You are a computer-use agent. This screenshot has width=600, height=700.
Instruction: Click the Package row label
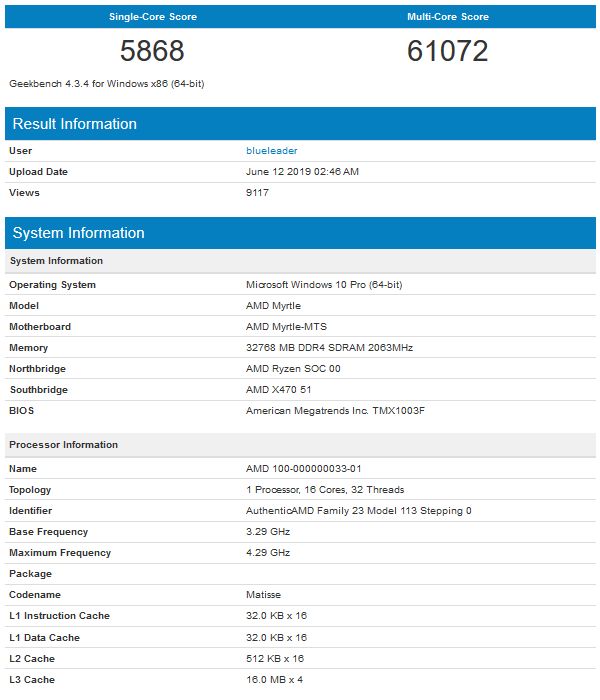(x=30, y=574)
